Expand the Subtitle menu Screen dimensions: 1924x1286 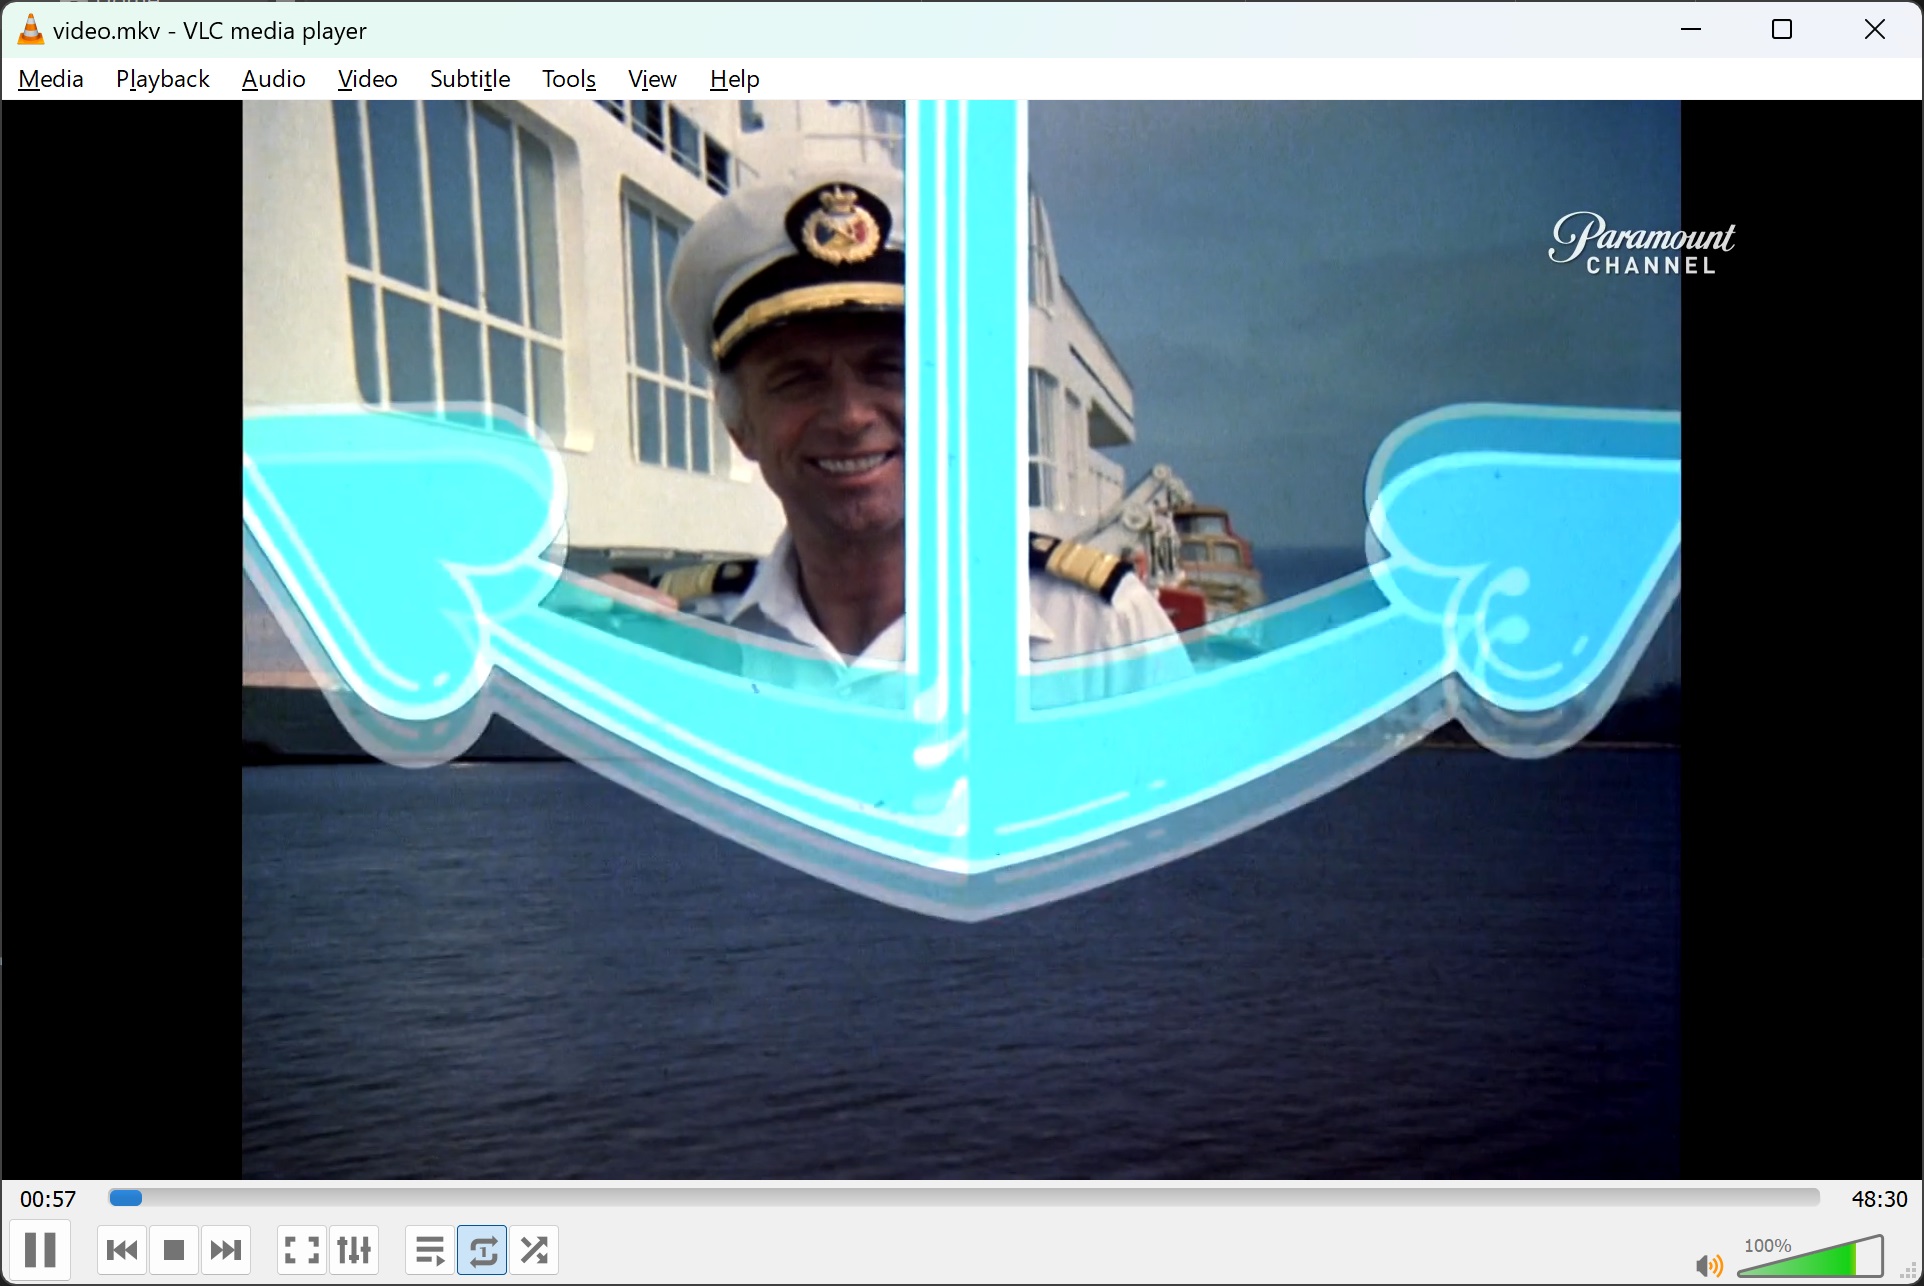470,79
